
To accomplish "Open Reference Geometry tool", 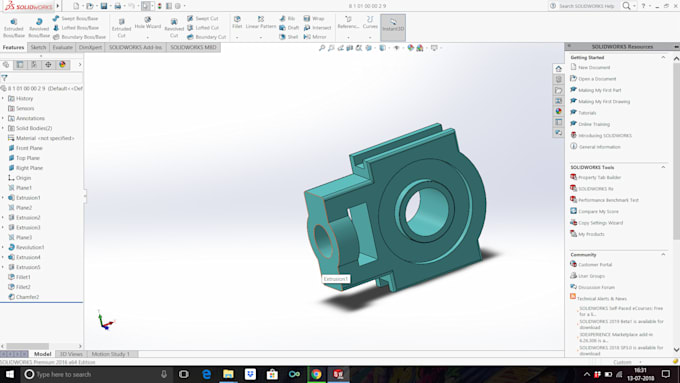I will [x=348, y=23].
